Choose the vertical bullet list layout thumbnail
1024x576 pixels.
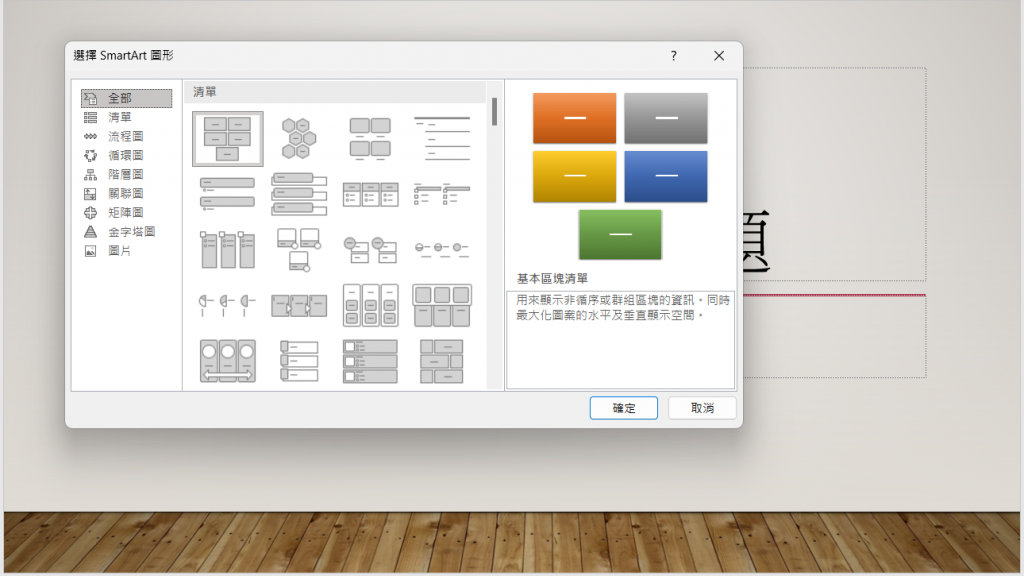click(x=227, y=194)
